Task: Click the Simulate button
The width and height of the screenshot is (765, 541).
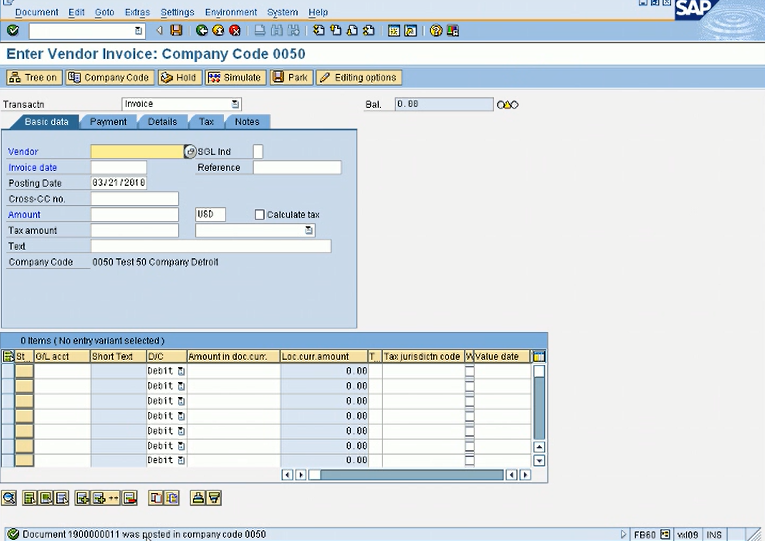Action: point(236,78)
